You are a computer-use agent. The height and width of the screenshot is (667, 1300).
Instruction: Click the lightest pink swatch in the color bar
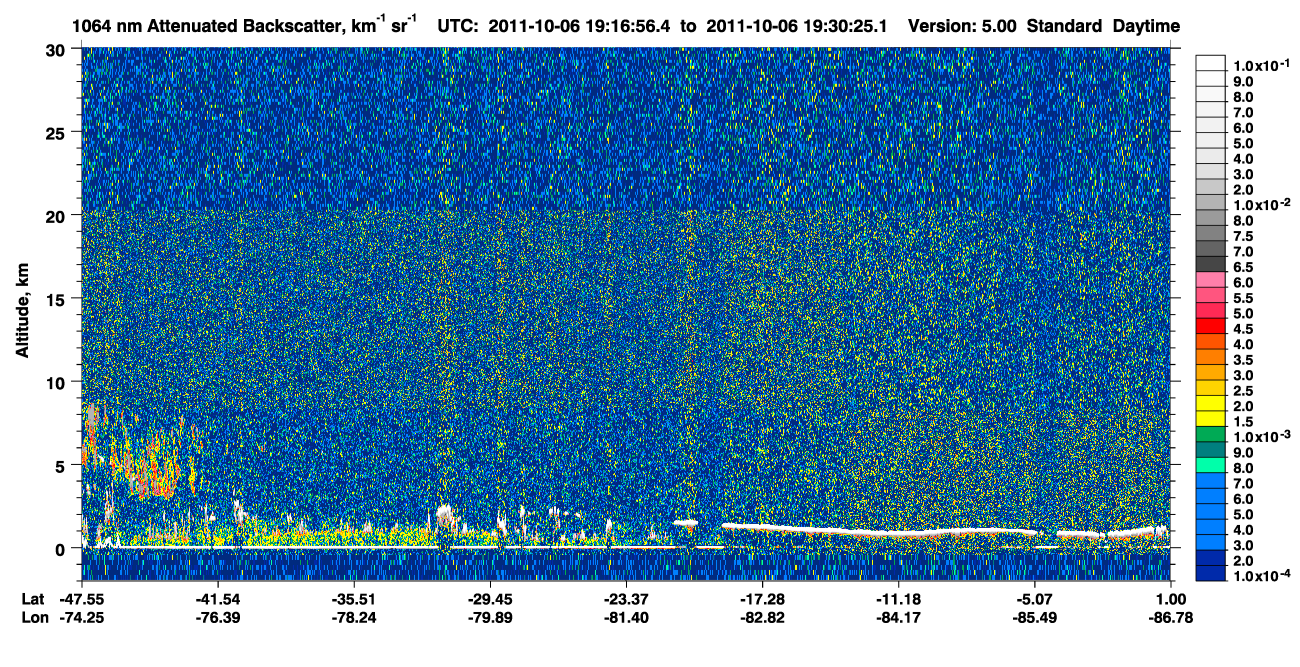[x=1211, y=279]
